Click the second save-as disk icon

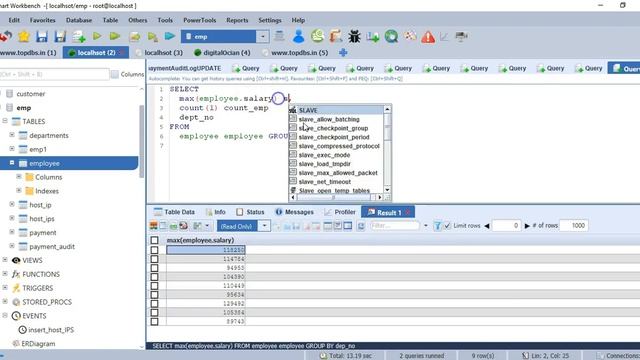60,36
